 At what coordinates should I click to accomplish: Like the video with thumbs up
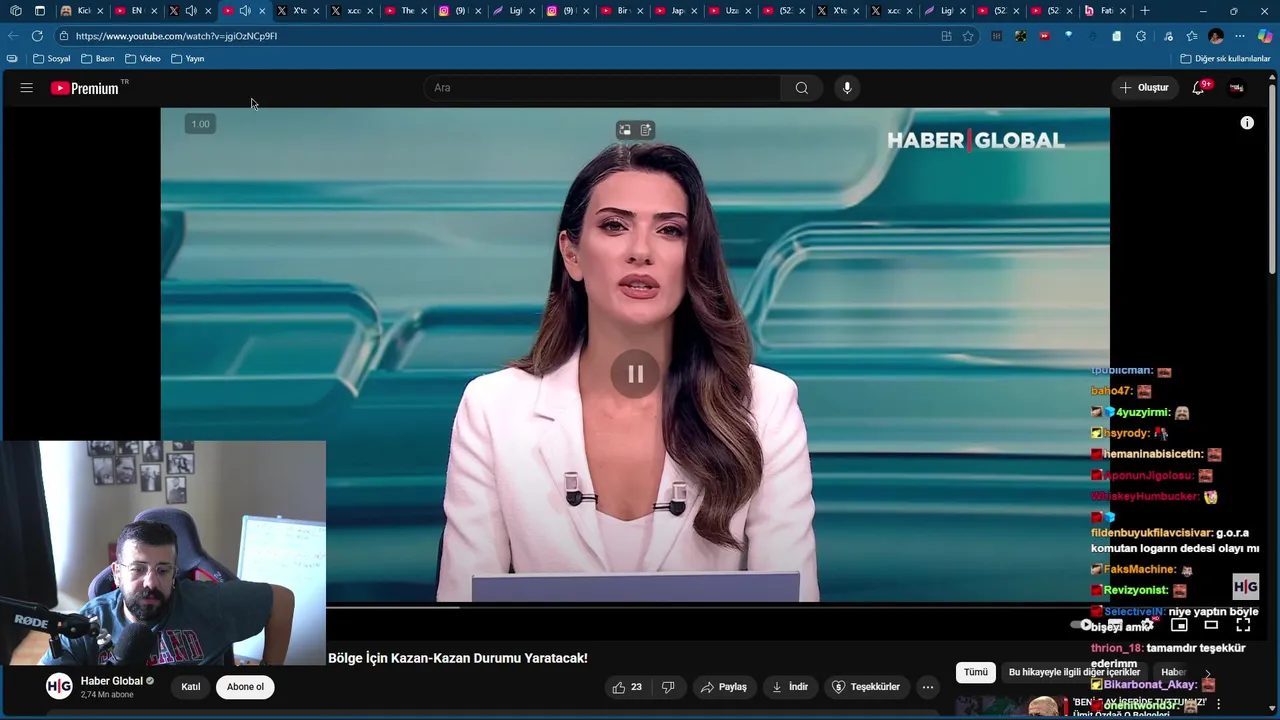(627, 687)
